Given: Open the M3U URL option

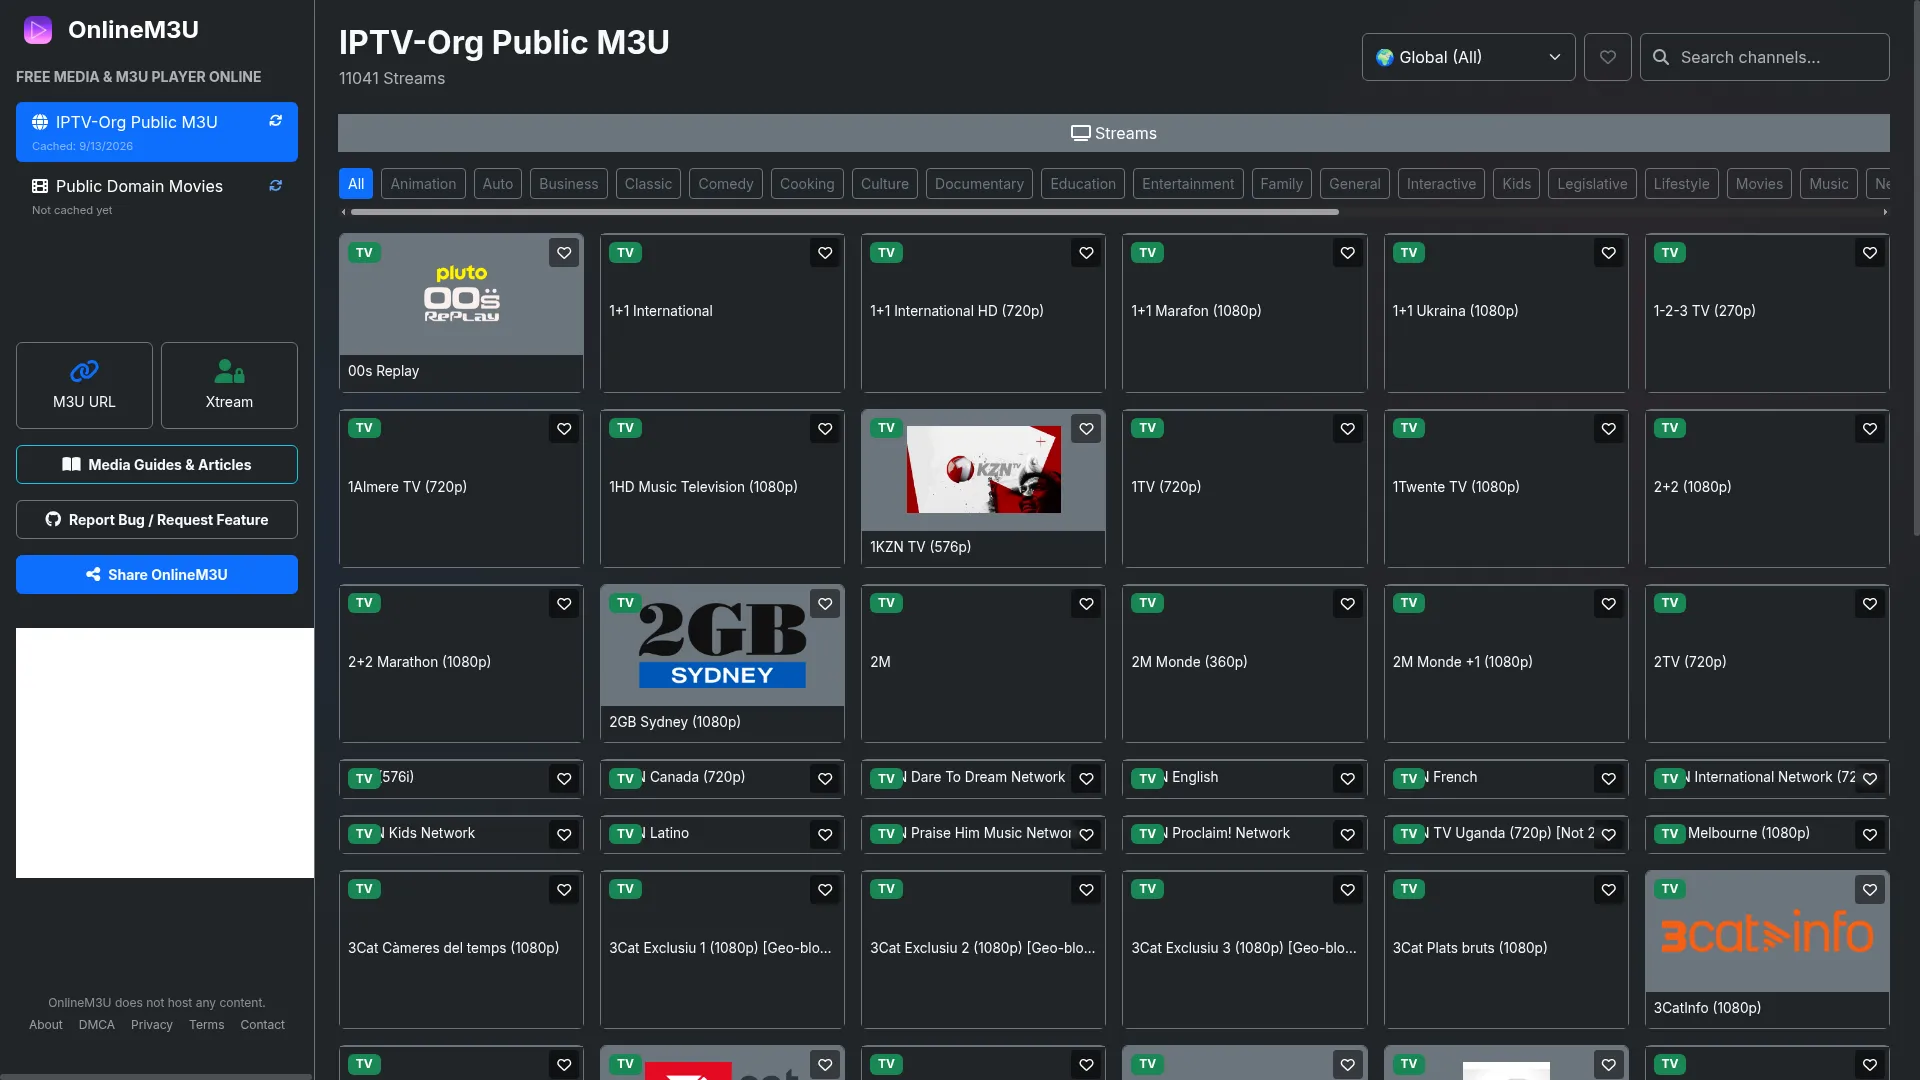Looking at the screenshot, I should pos(84,385).
